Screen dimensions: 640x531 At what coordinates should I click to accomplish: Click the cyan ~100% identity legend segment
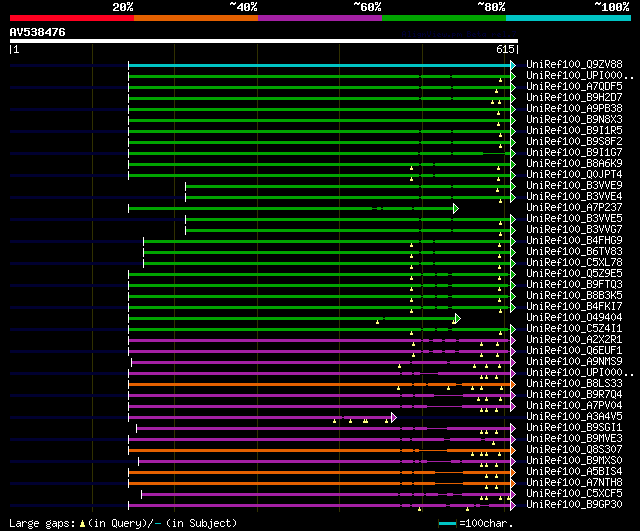point(568,18)
